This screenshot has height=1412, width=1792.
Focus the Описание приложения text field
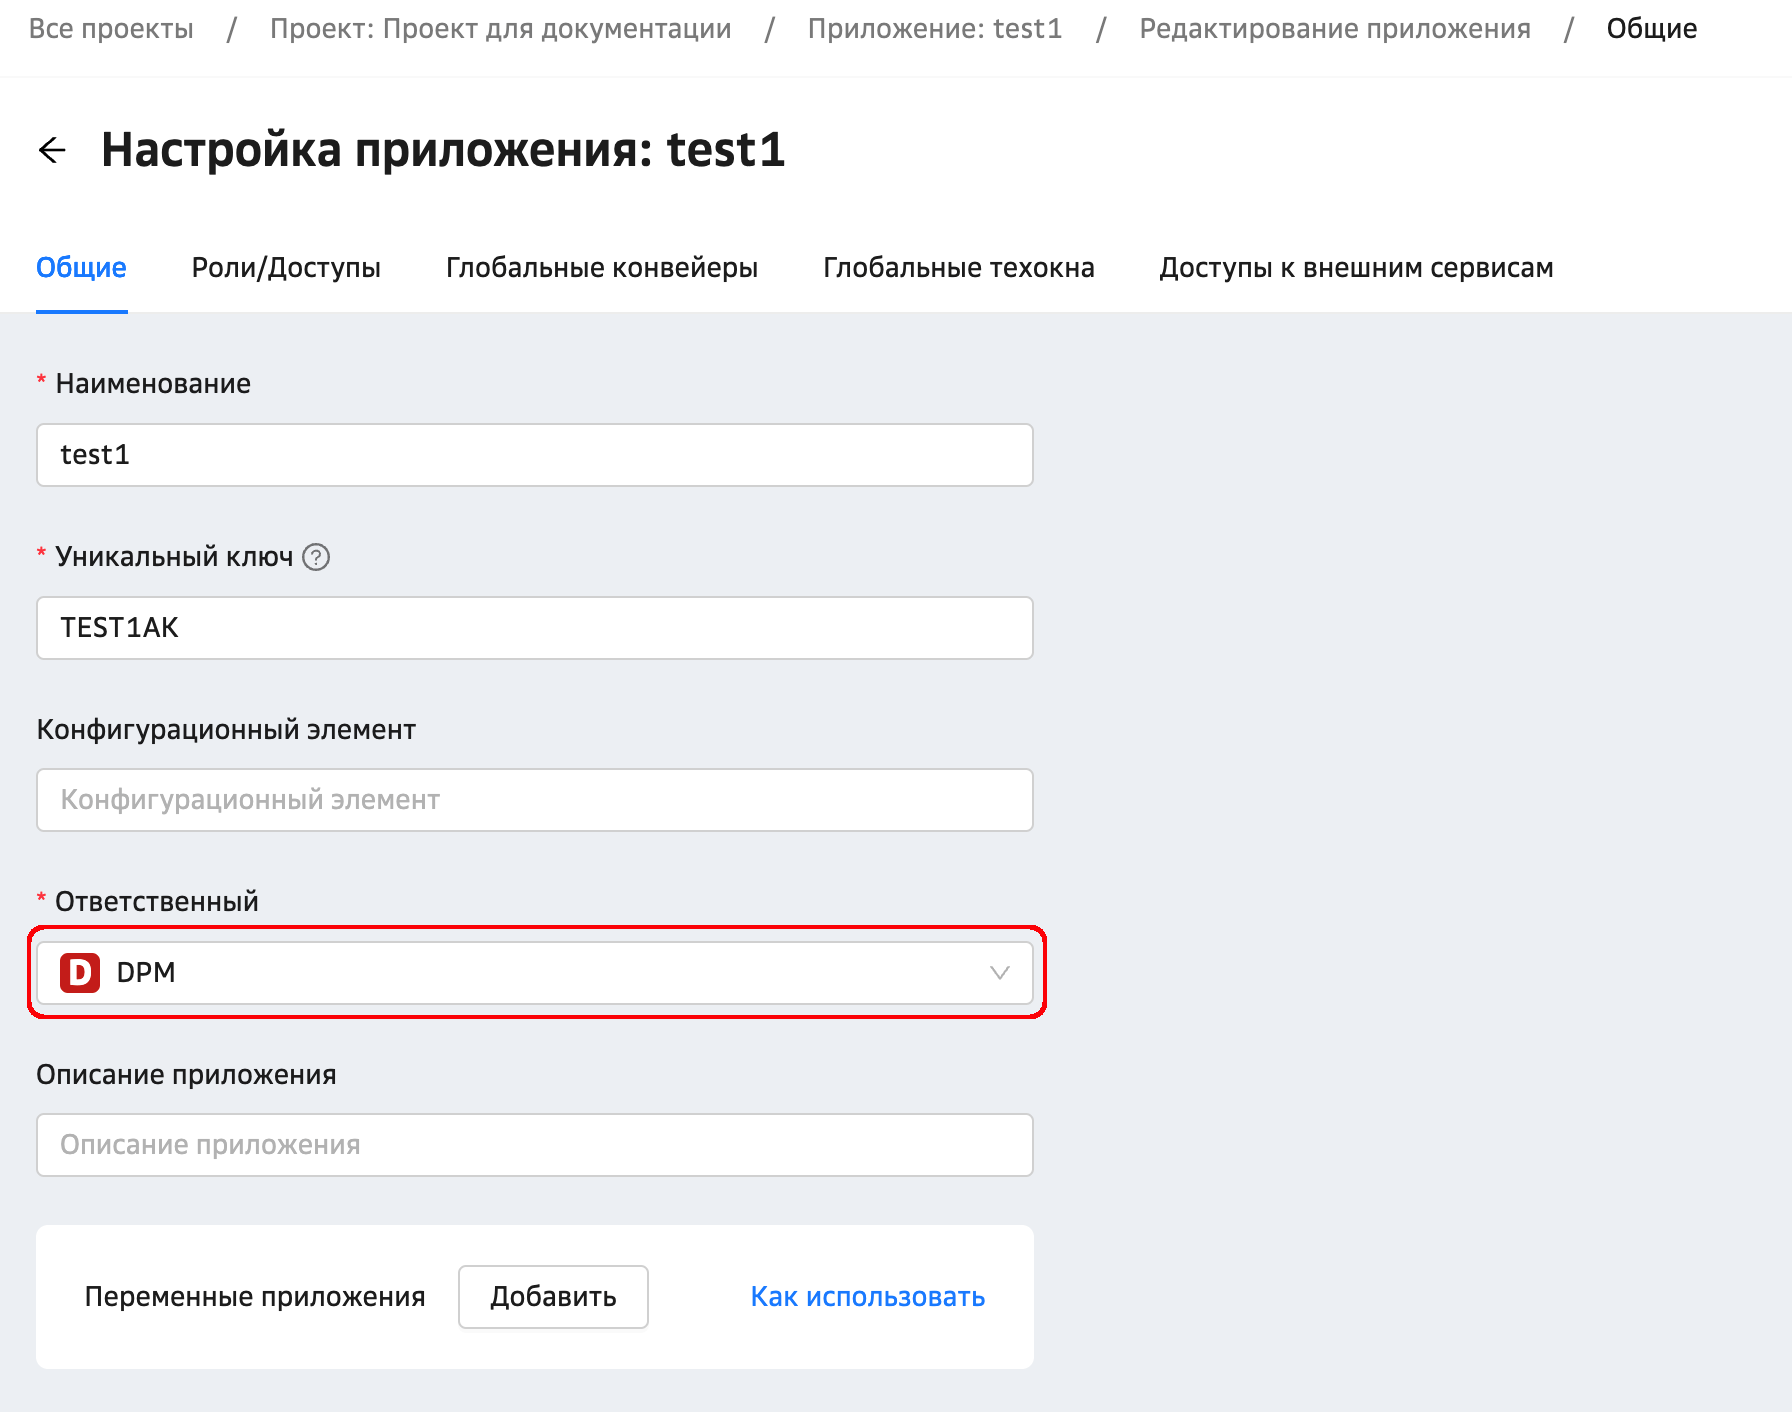(x=534, y=1145)
